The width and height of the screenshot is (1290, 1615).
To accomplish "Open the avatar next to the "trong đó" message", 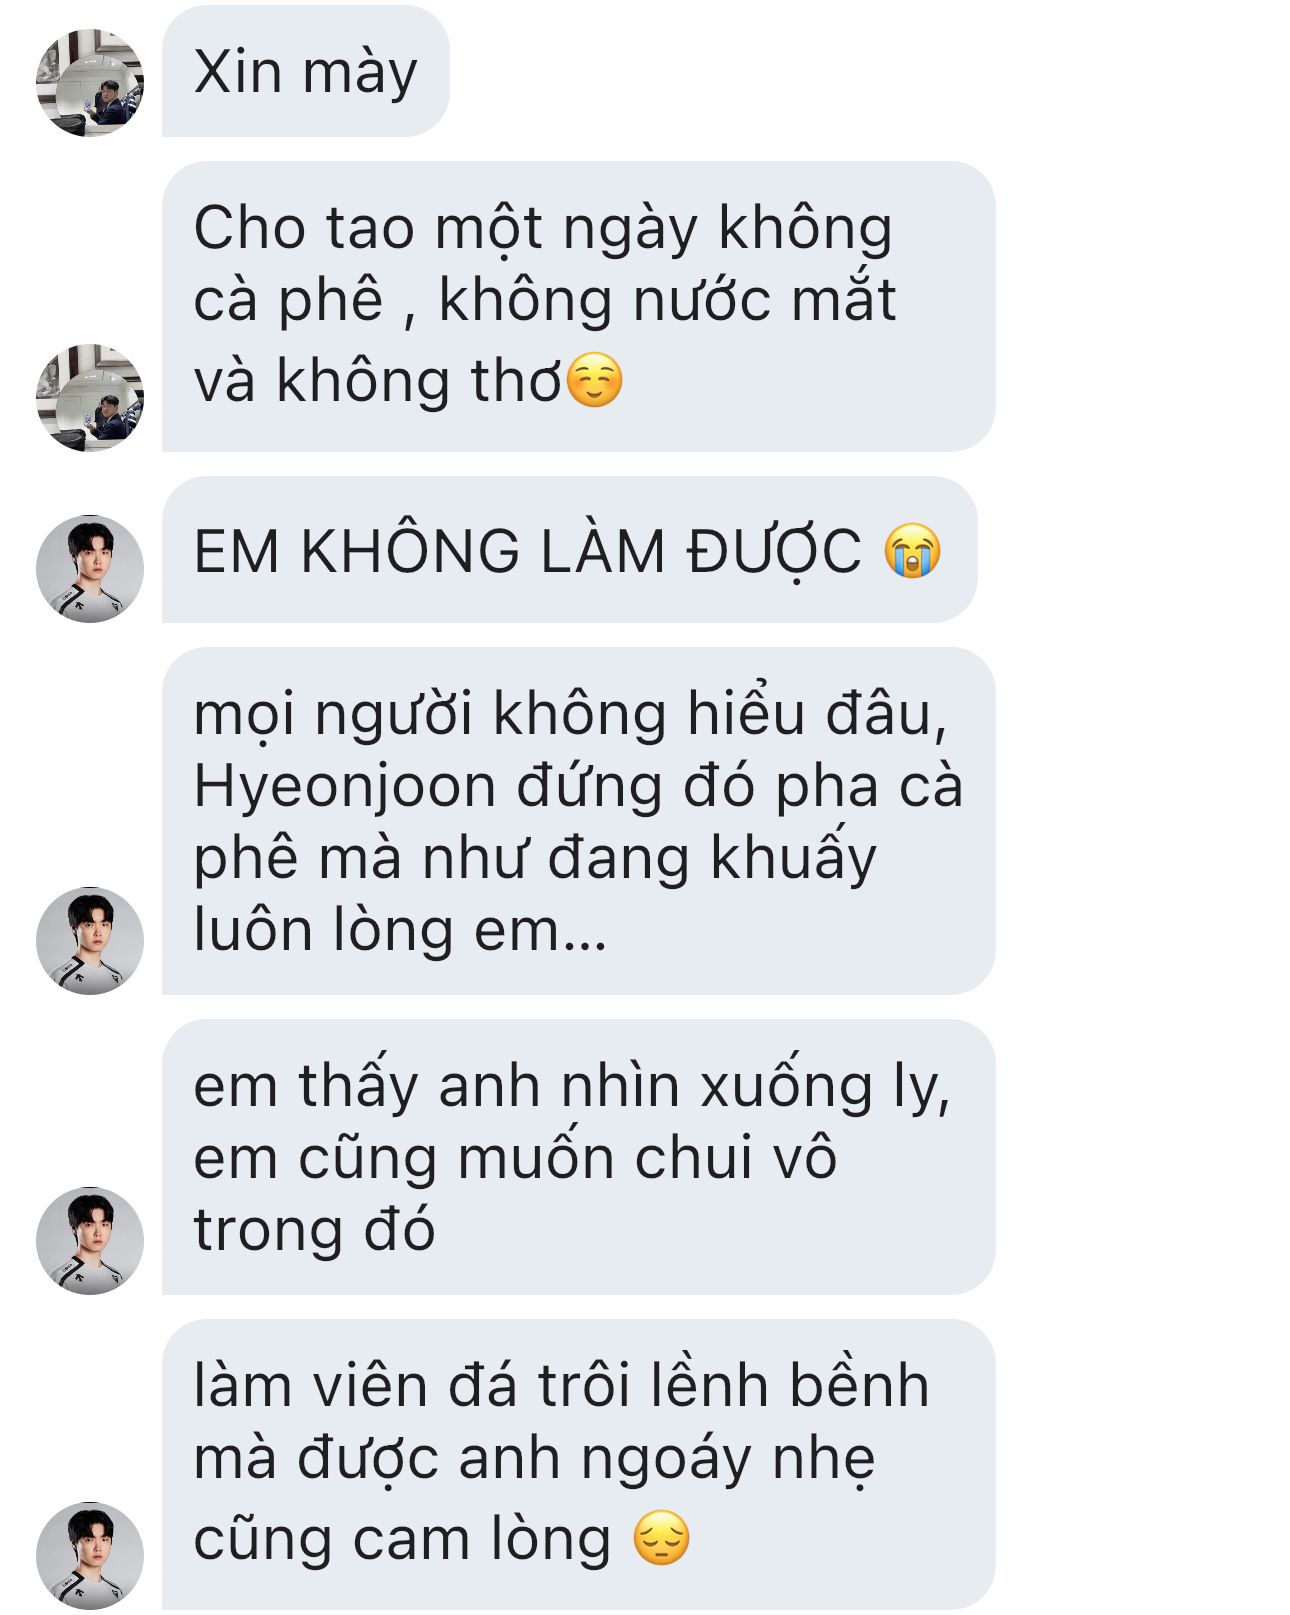I will 90,1240.
